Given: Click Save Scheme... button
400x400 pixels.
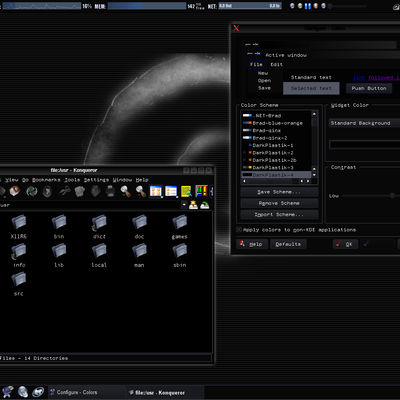Looking at the screenshot, I should [279, 192].
